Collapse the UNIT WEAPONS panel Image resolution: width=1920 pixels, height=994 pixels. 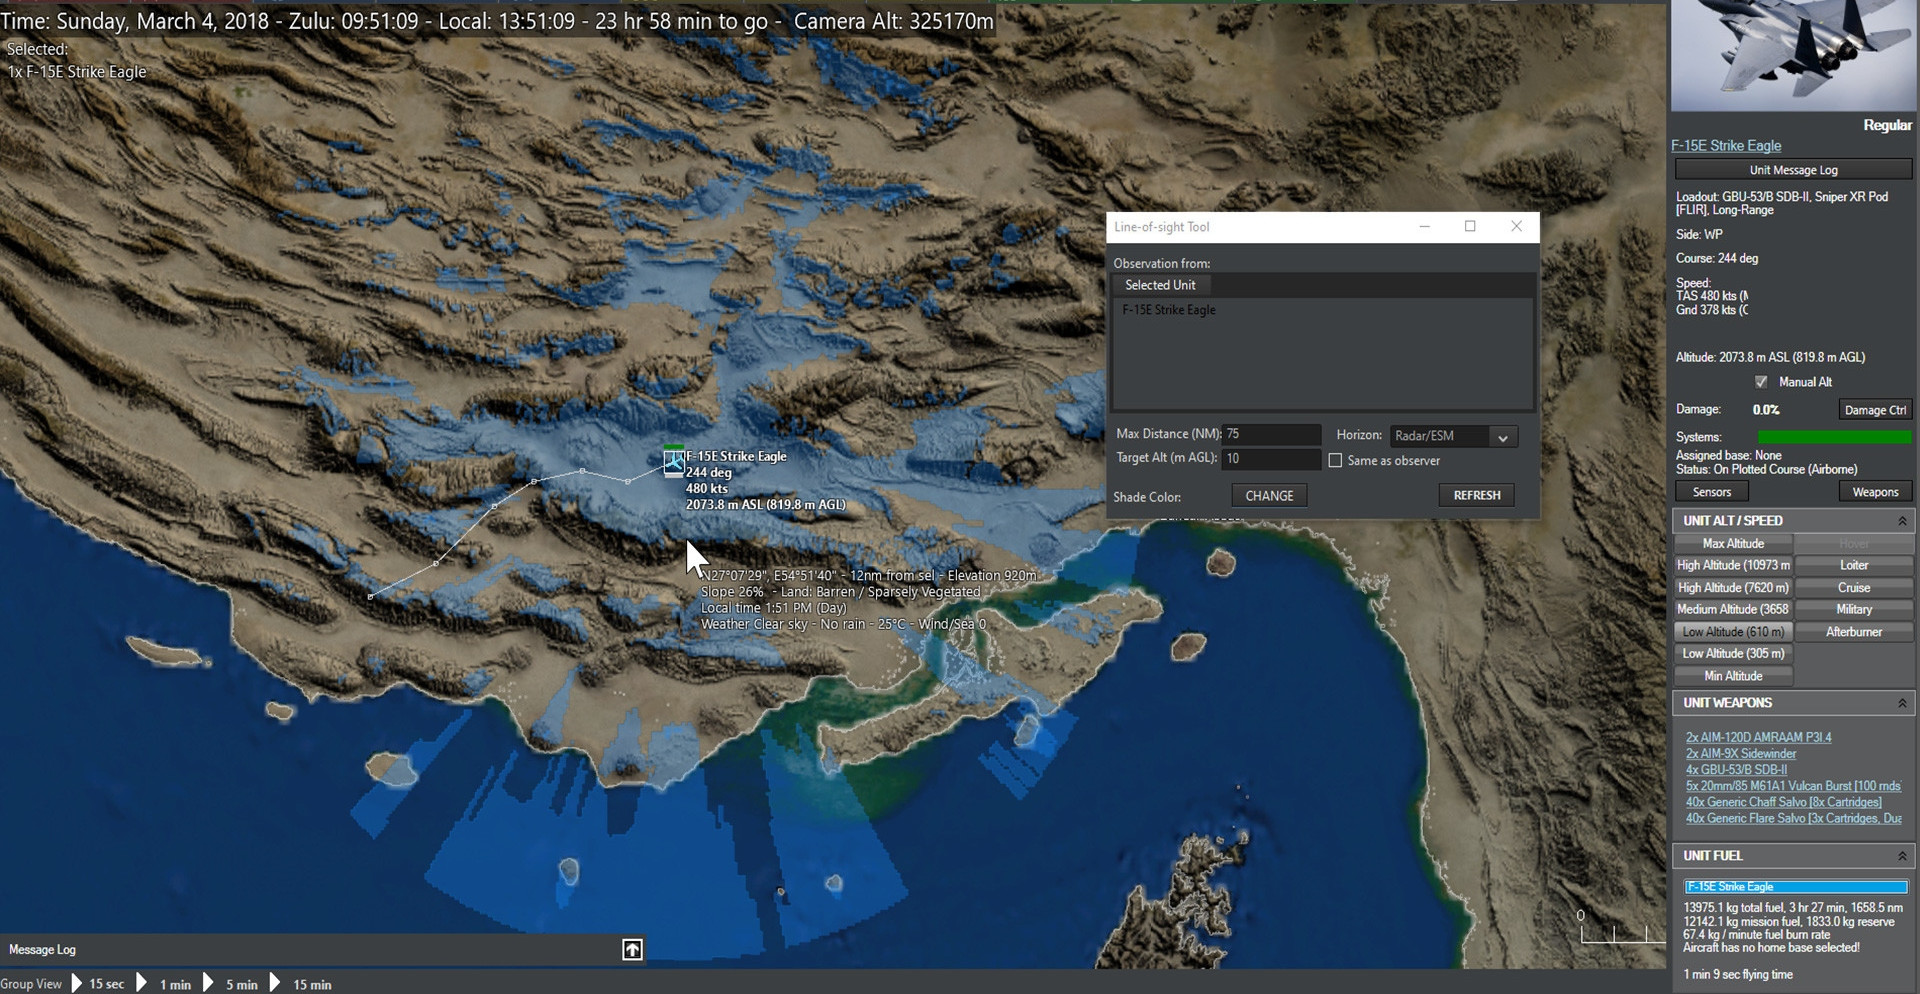(x=1902, y=703)
